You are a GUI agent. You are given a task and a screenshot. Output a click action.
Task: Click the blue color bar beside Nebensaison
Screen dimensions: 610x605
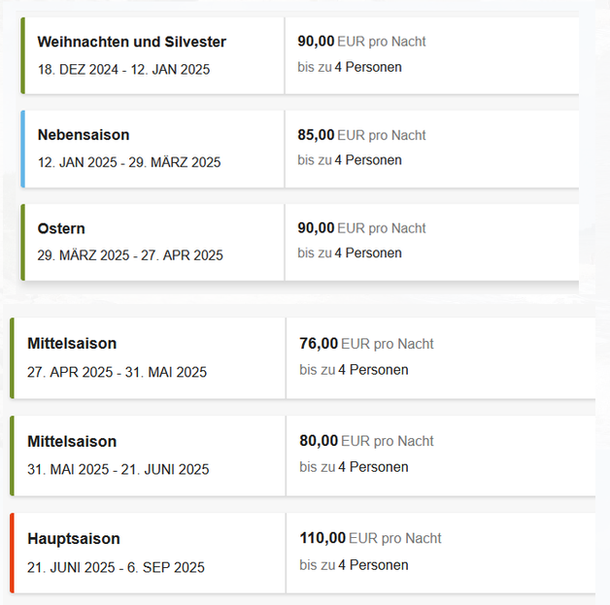coord(22,148)
